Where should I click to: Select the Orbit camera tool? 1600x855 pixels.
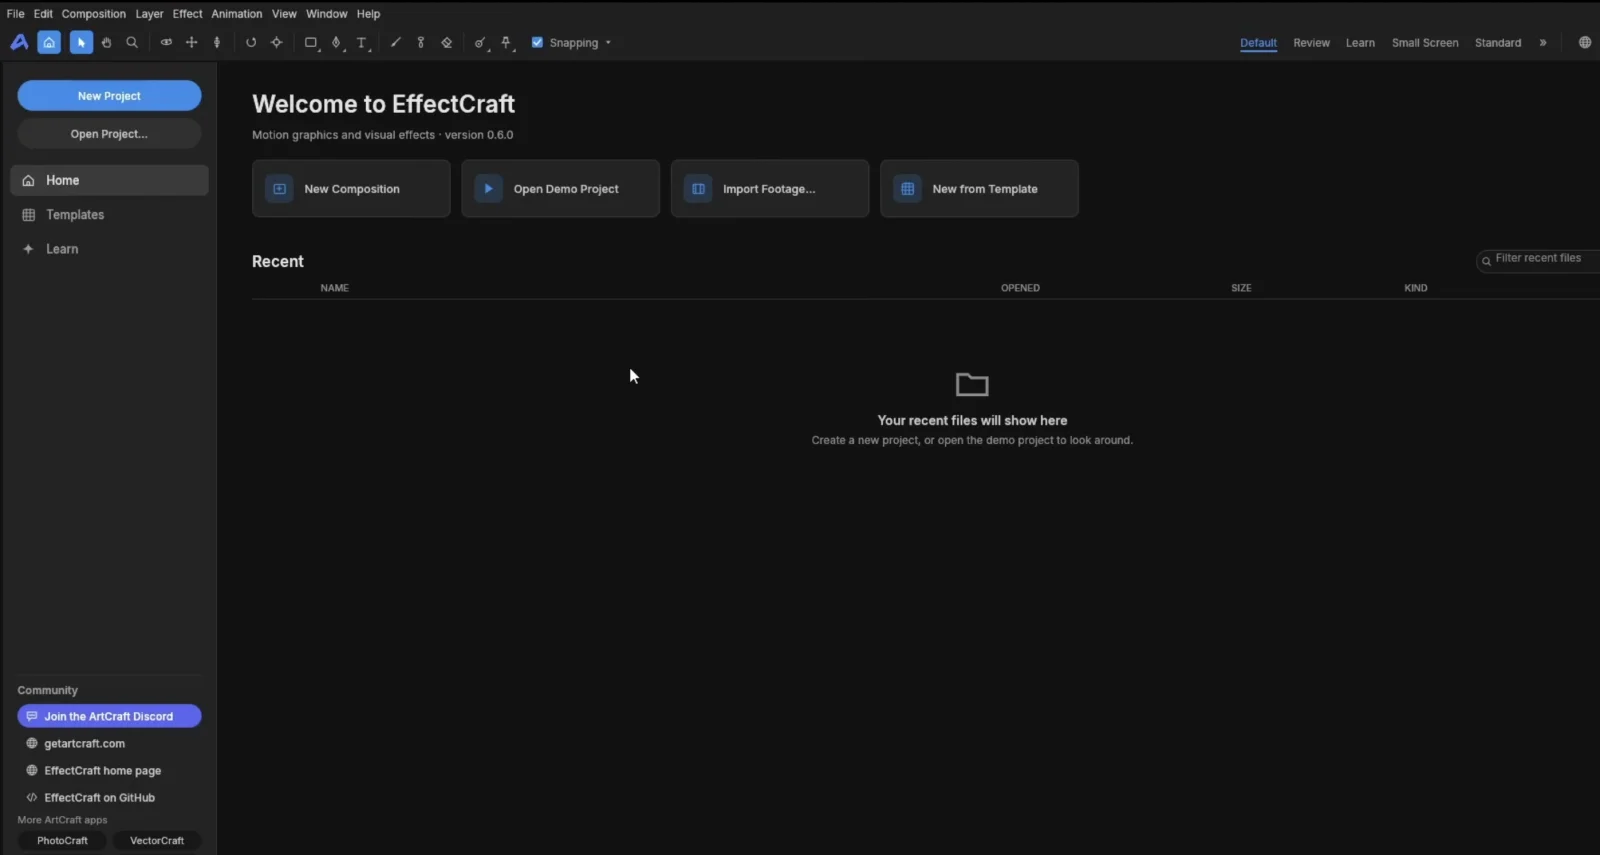[166, 42]
